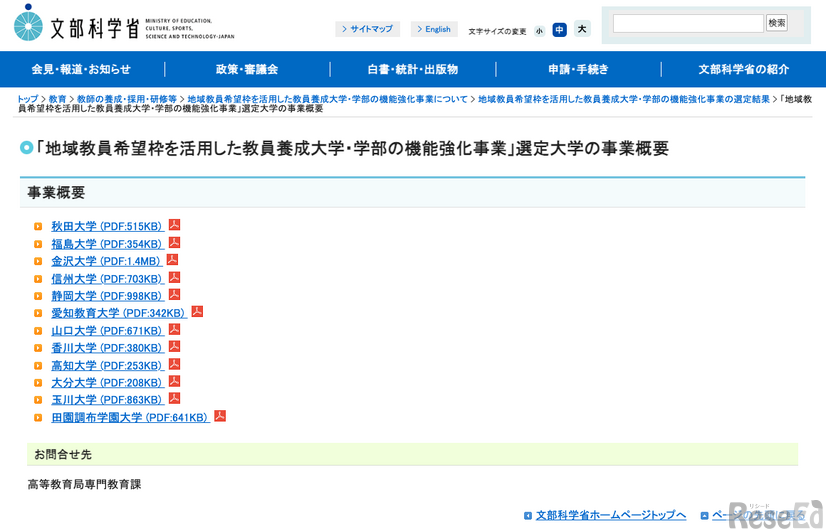Open the 政策・審議会 menu
The width and height of the screenshot is (826, 531).
(247, 69)
